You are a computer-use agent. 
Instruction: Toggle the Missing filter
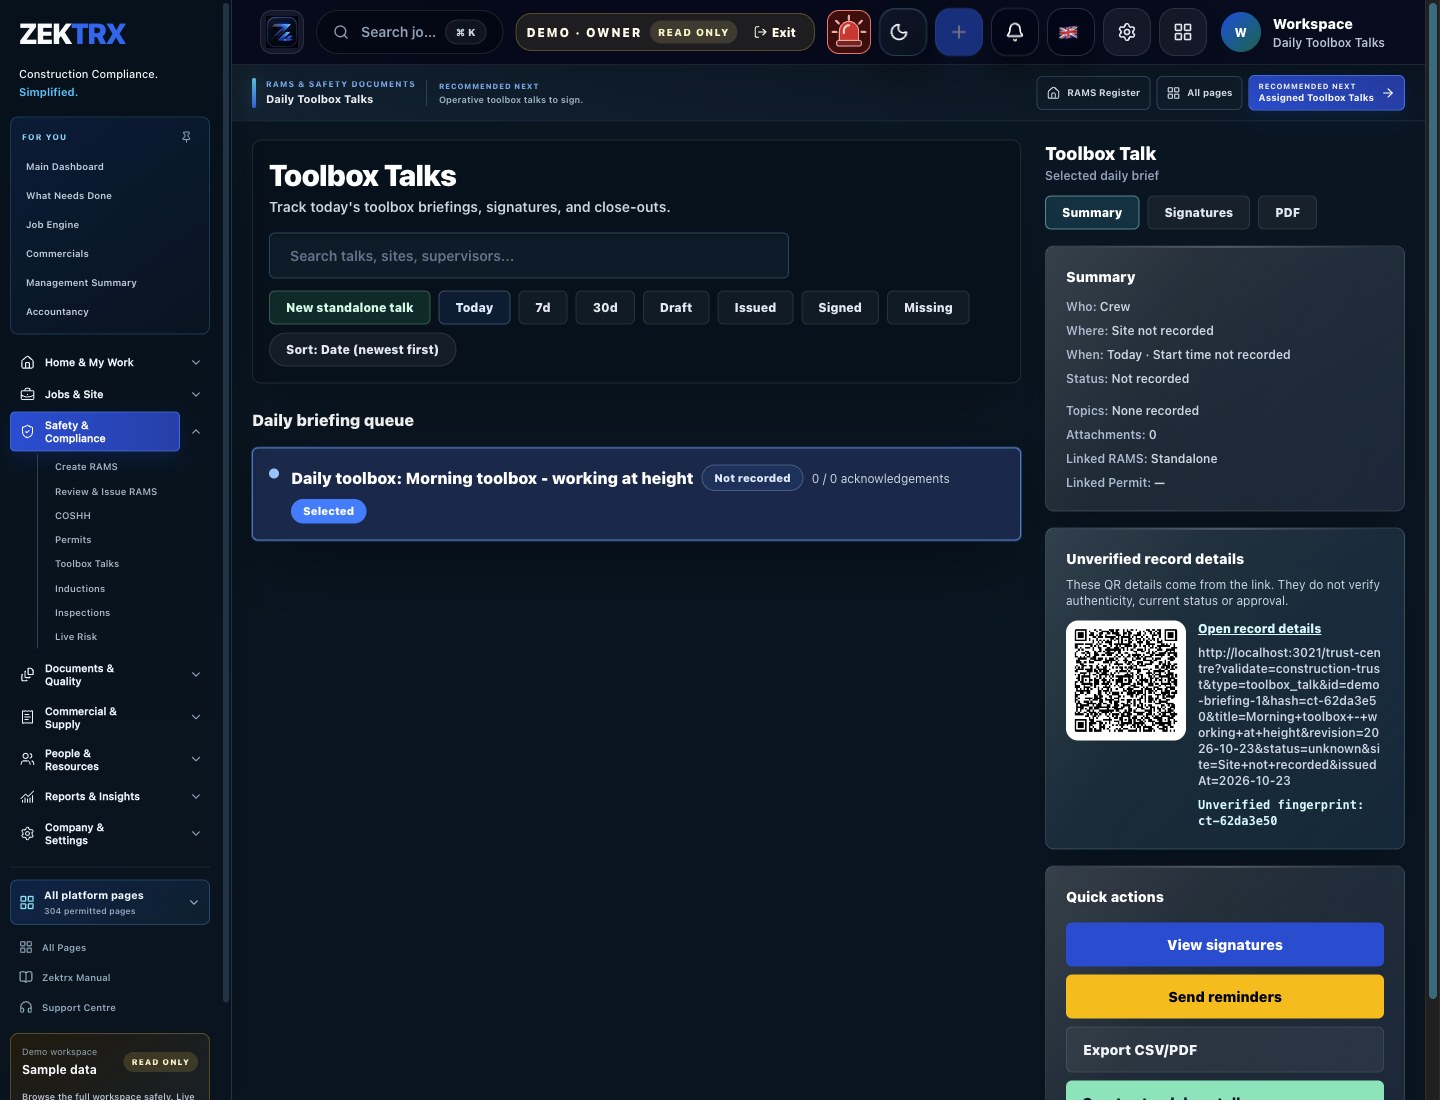tap(928, 308)
